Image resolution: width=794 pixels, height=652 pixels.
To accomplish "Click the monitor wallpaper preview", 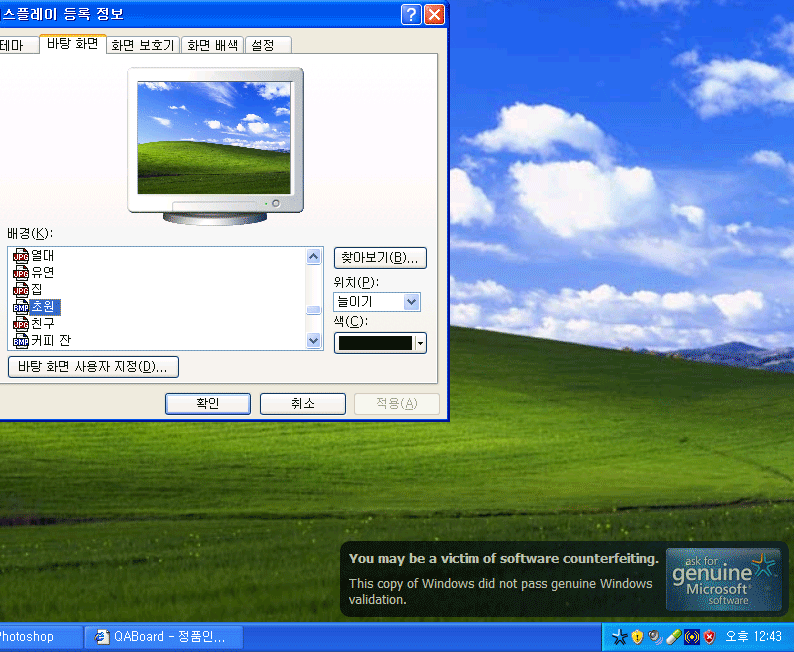I will click(214, 138).
